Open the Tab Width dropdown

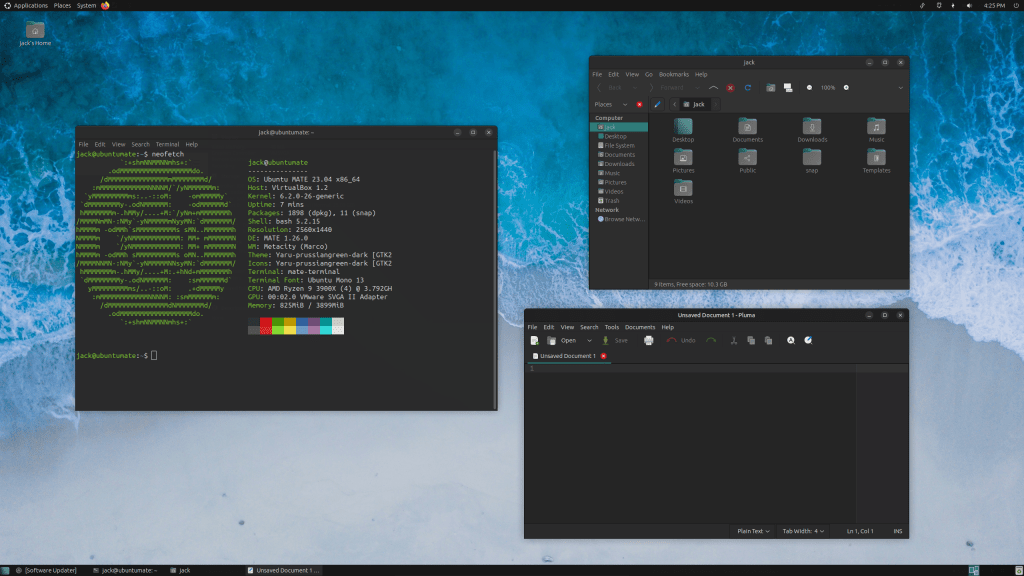coord(804,531)
